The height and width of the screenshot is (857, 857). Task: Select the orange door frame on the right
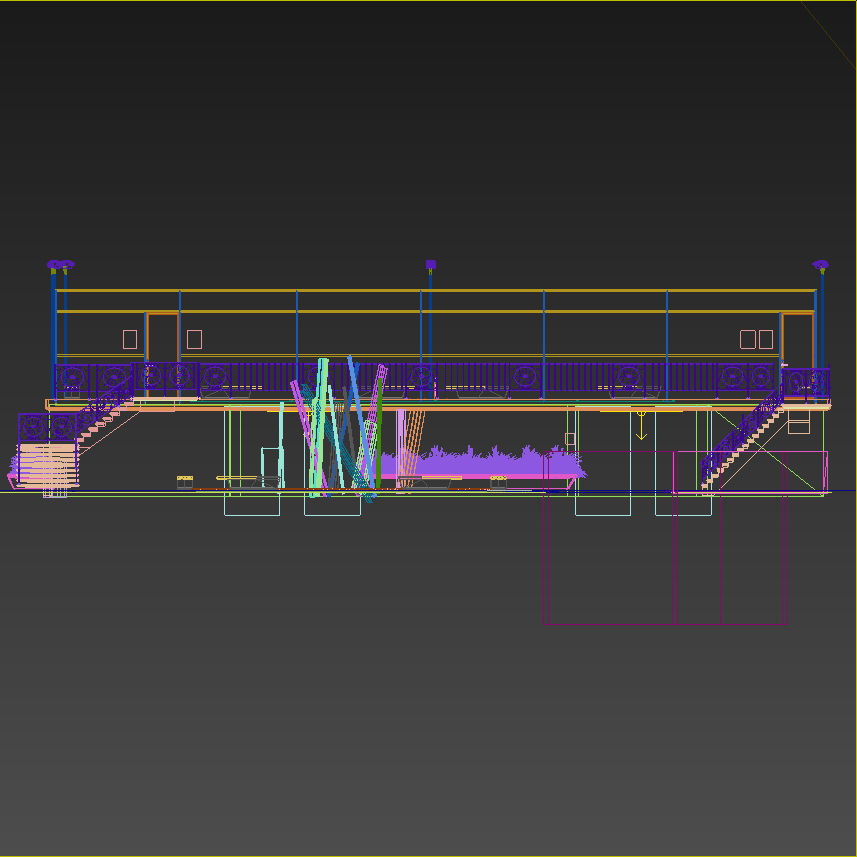click(x=798, y=340)
